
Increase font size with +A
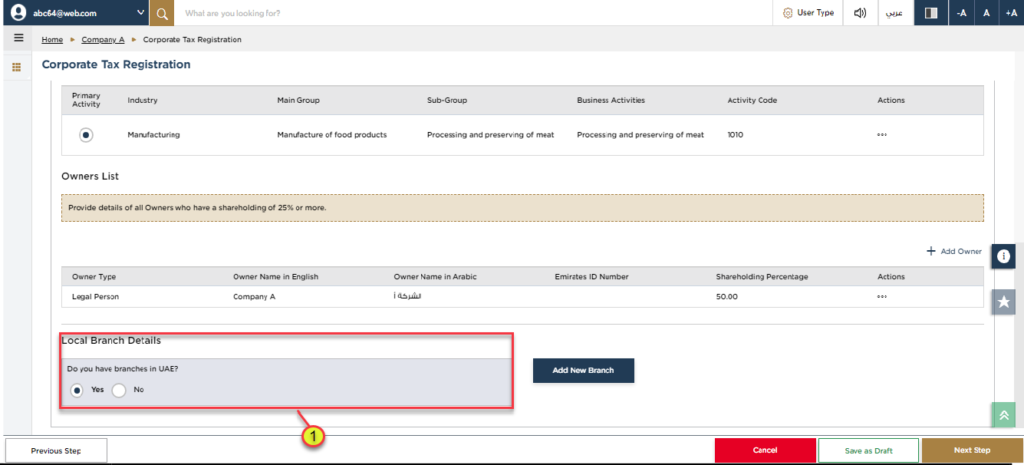click(1012, 12)
